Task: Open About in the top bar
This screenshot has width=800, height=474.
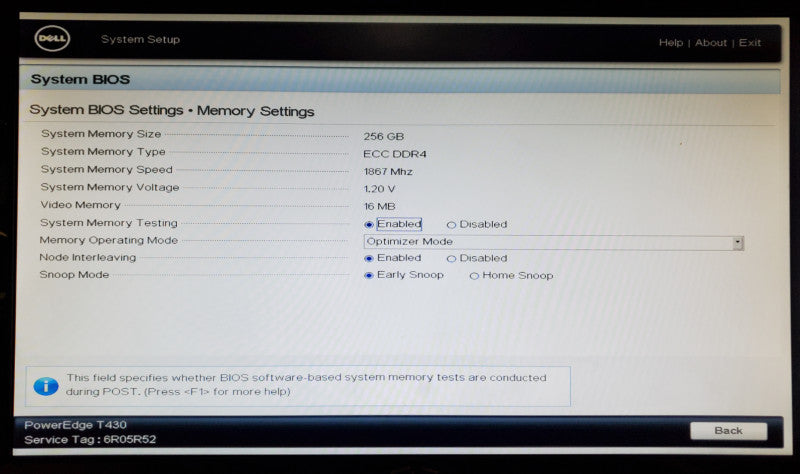Action: click(x=711, y=43)
